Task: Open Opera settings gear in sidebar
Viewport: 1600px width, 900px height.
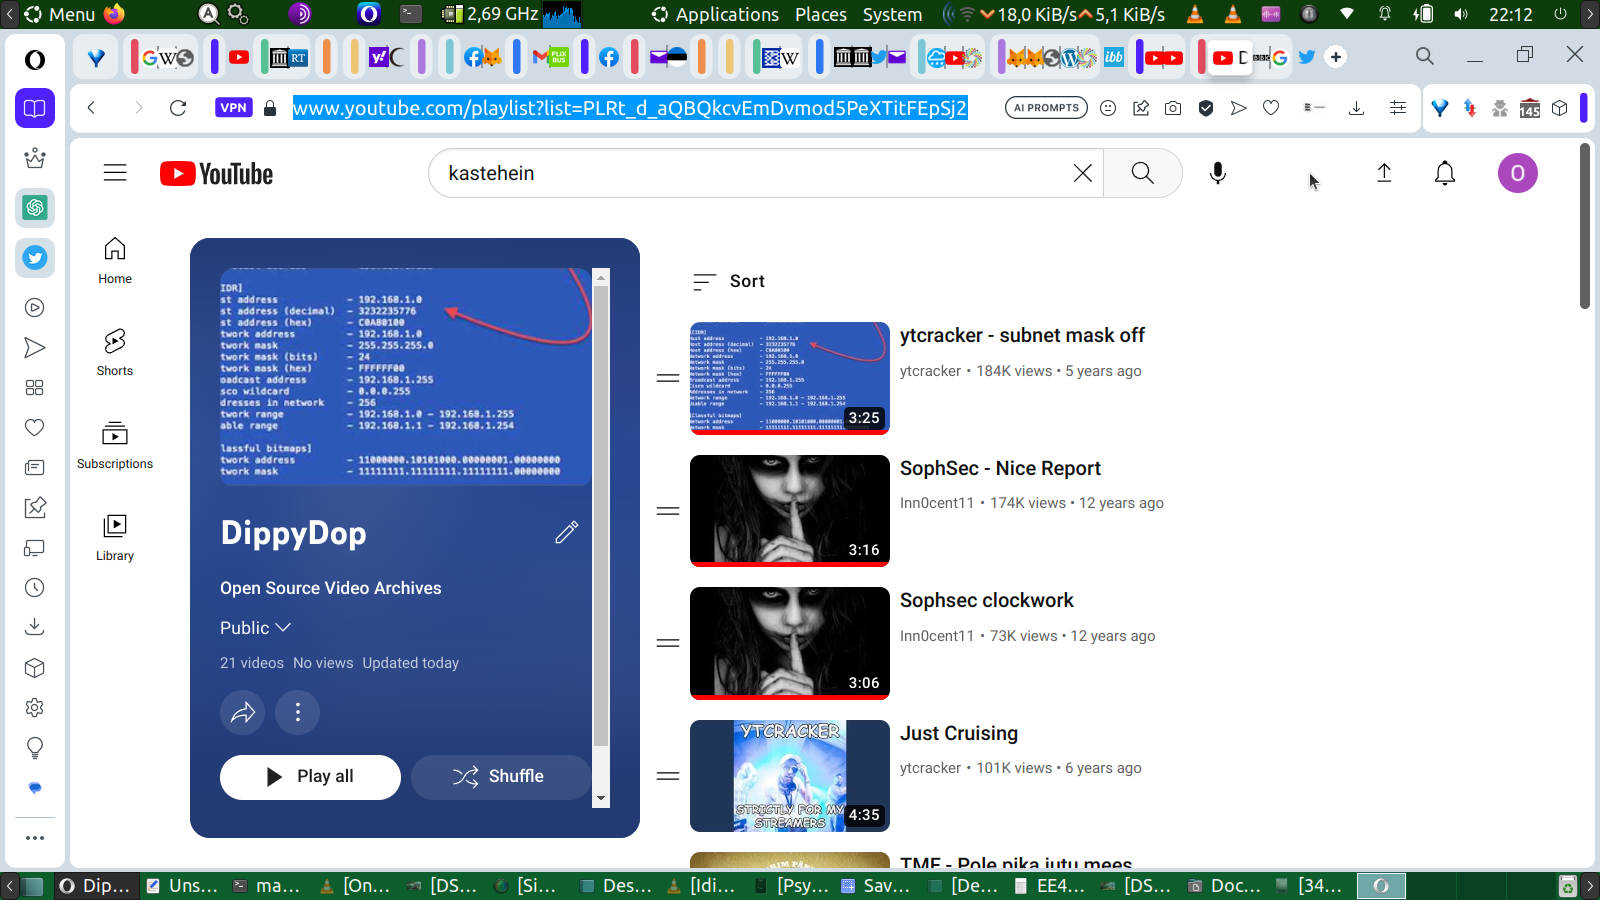Action: tap(35, 708)
